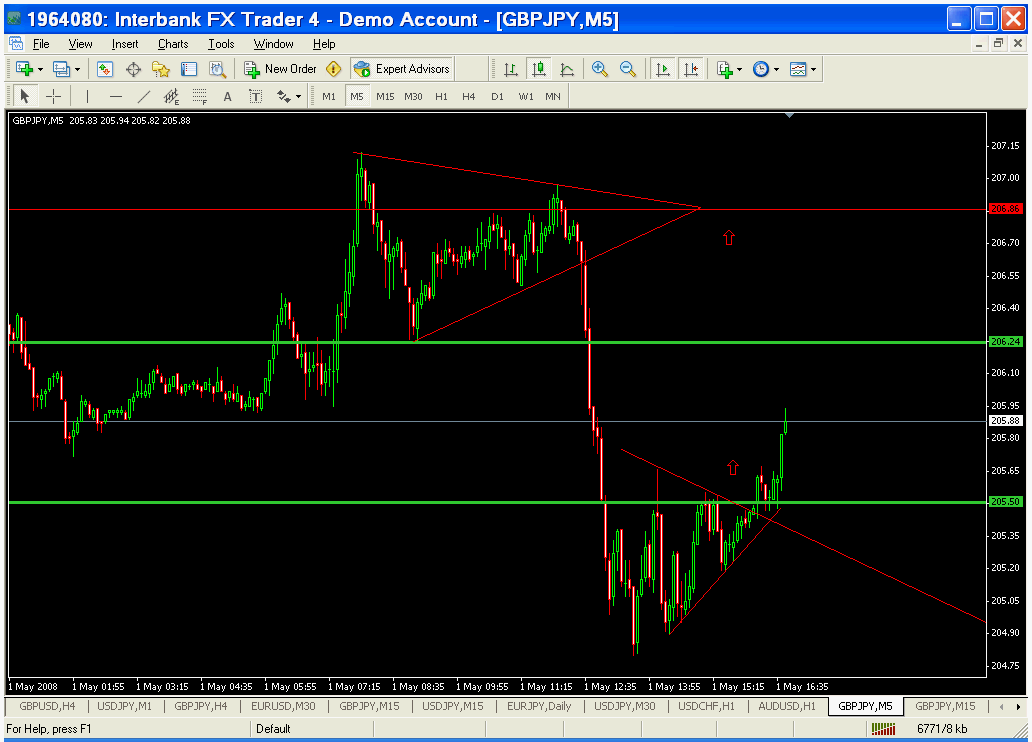This screenshot has height=742, width=1032.
Task: Open the Charts menu
Action: click(x=173, y=44)
